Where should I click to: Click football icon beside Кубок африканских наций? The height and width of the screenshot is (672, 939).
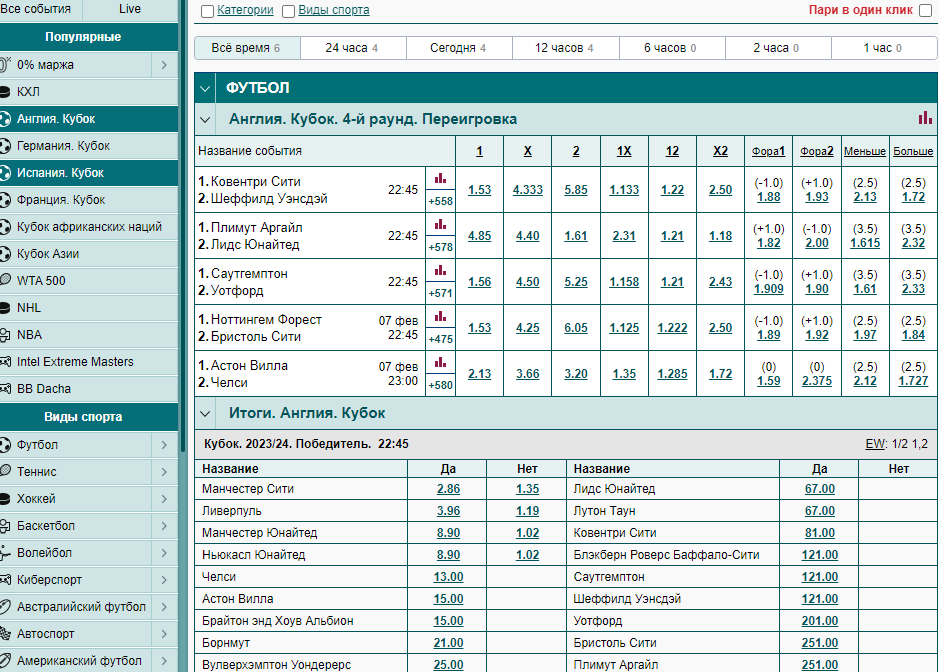[5, 226]
